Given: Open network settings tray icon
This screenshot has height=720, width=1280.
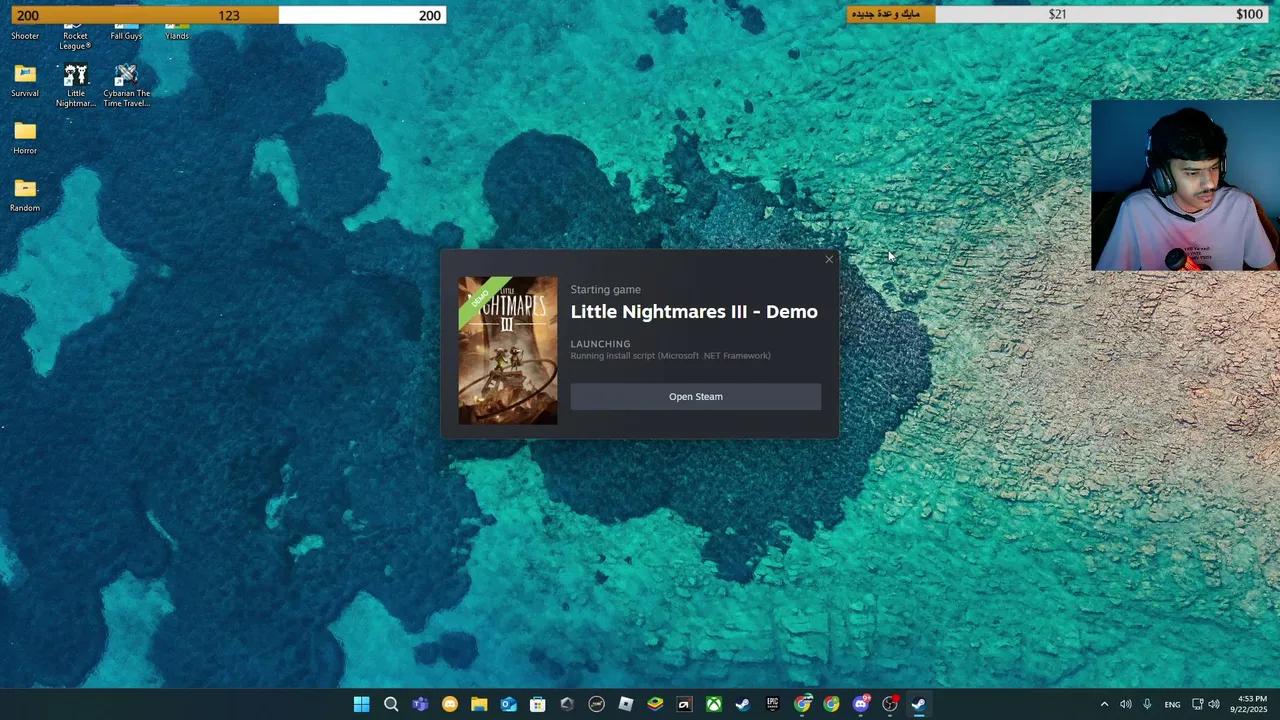Looking at the screenshot, I should [x=1197, y=704].
